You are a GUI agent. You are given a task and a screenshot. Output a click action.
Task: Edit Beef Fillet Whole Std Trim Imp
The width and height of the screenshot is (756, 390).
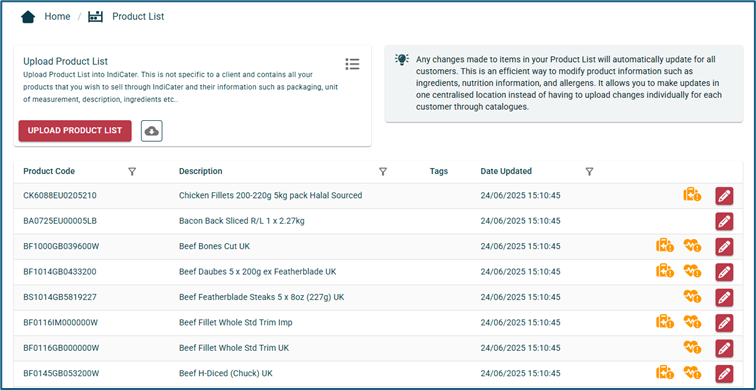coord(724,323)
